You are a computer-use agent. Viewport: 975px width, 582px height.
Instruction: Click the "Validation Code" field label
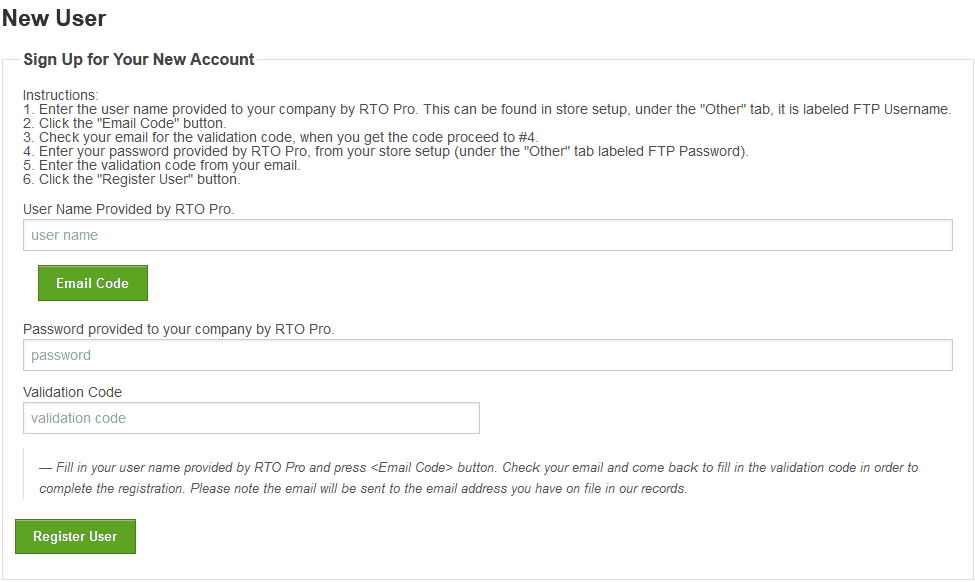pos(72,392)
